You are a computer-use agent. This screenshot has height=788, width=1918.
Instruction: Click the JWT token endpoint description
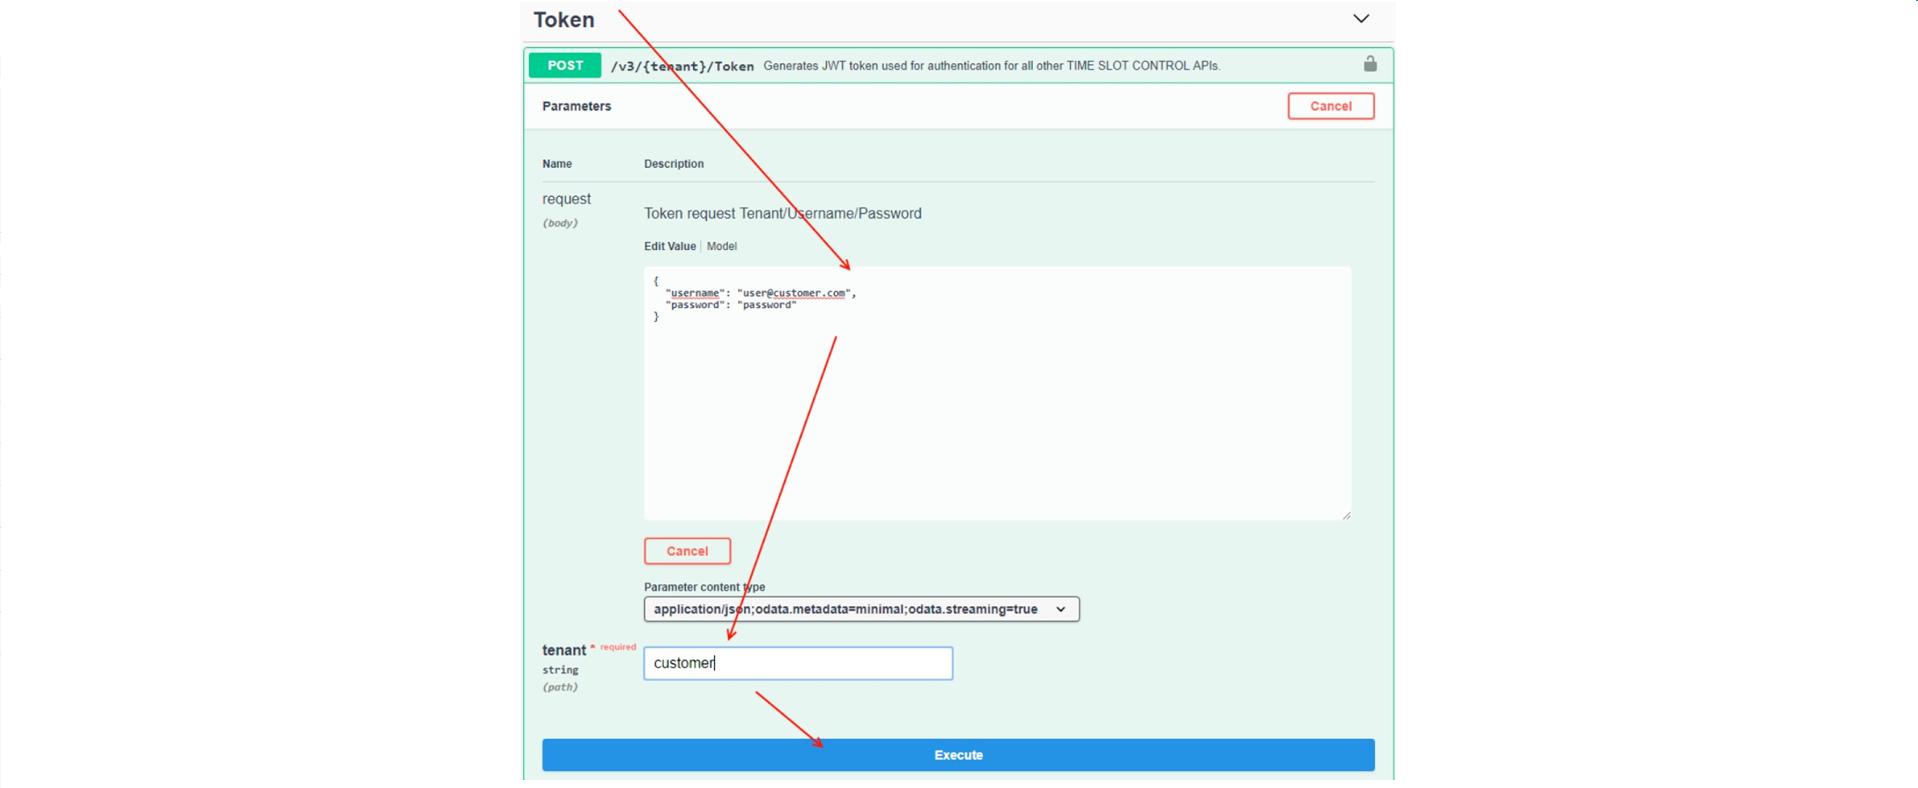pyautogui.click(x=991, y=66)
